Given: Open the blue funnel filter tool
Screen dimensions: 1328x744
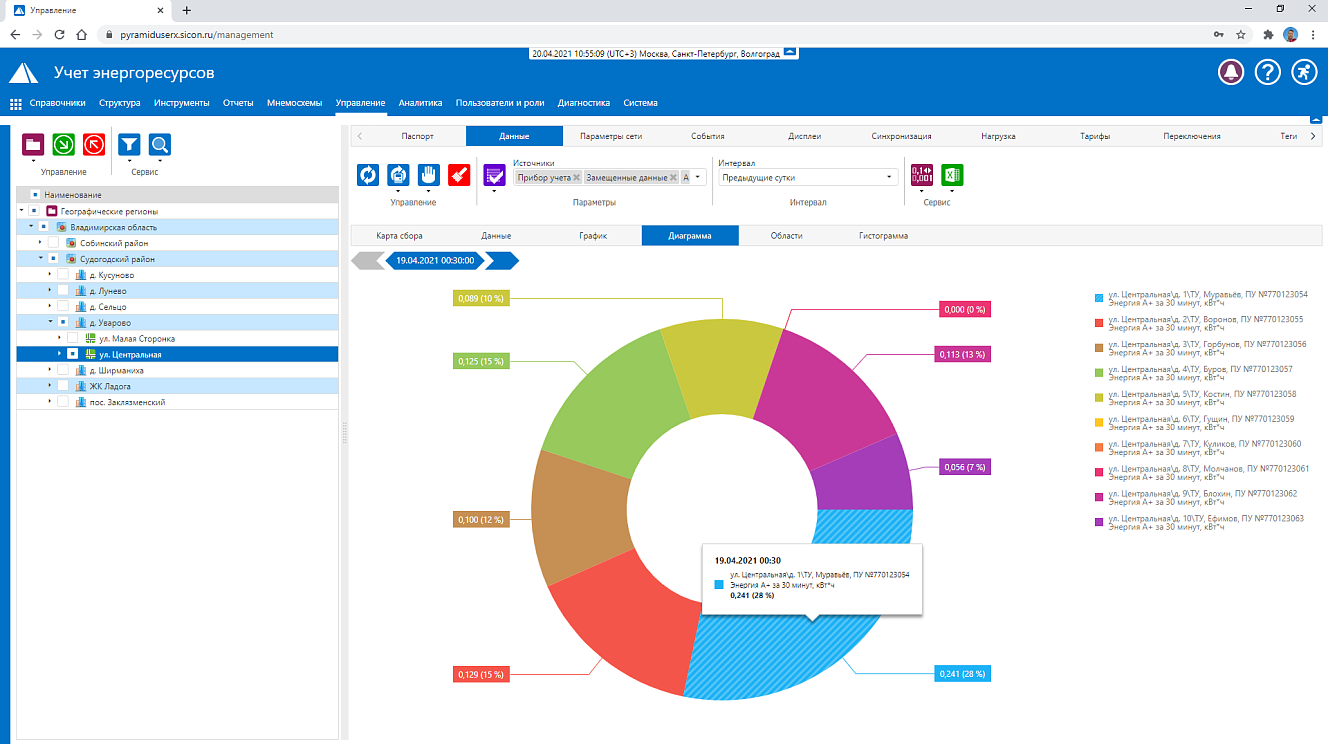Looking at the screenshot, I should coord(129,145).
